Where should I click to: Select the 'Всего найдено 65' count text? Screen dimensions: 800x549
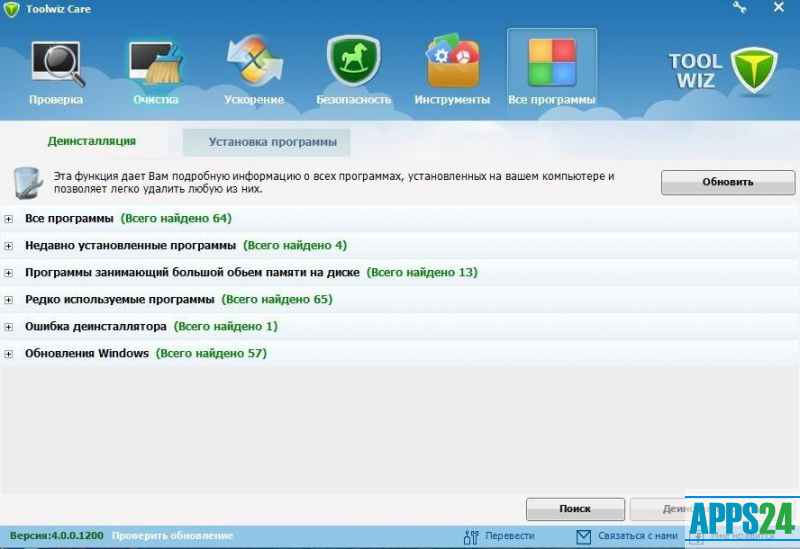[x=277, y=300]
